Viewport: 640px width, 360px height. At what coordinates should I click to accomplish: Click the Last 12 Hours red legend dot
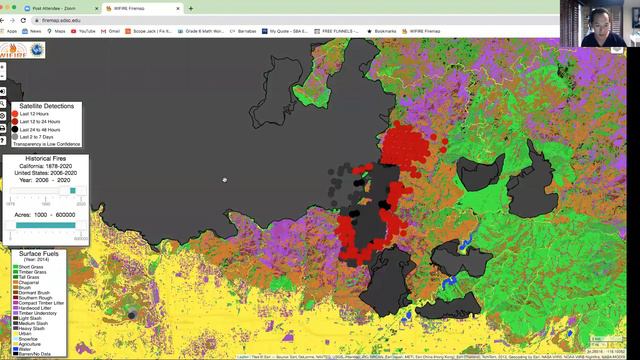tap(15, 114)
